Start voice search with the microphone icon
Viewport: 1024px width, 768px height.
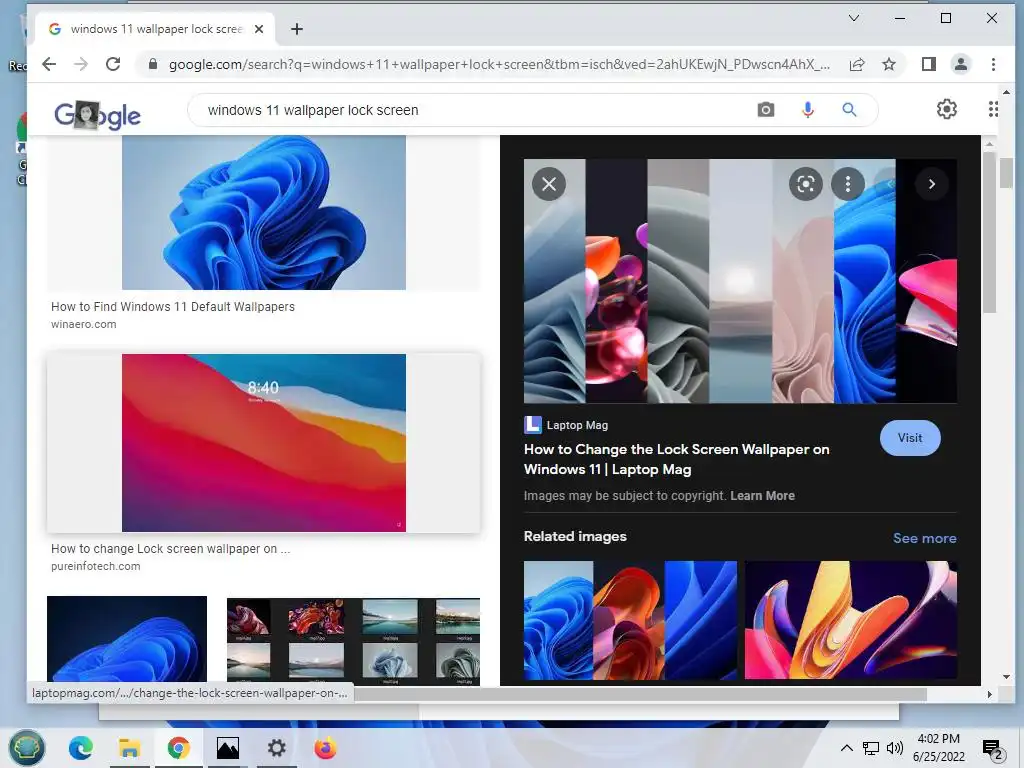coord(808,110)
